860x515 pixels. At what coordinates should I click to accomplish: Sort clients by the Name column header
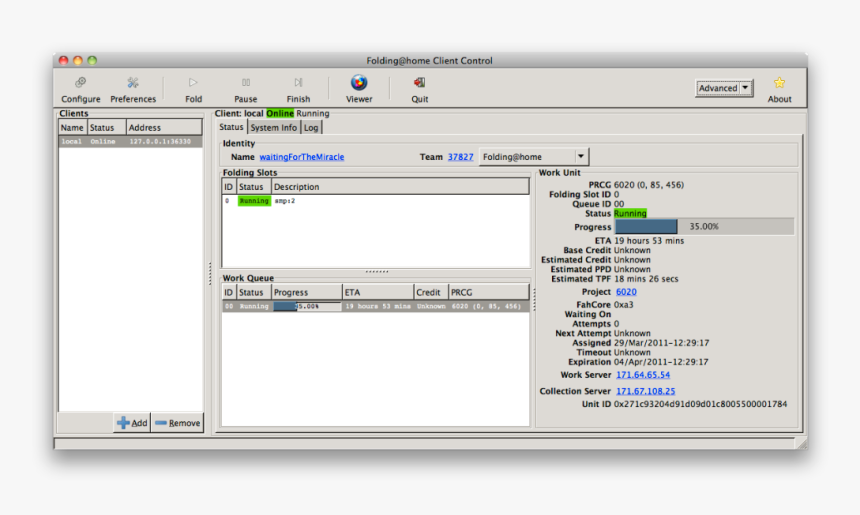(x=72, y=127)
